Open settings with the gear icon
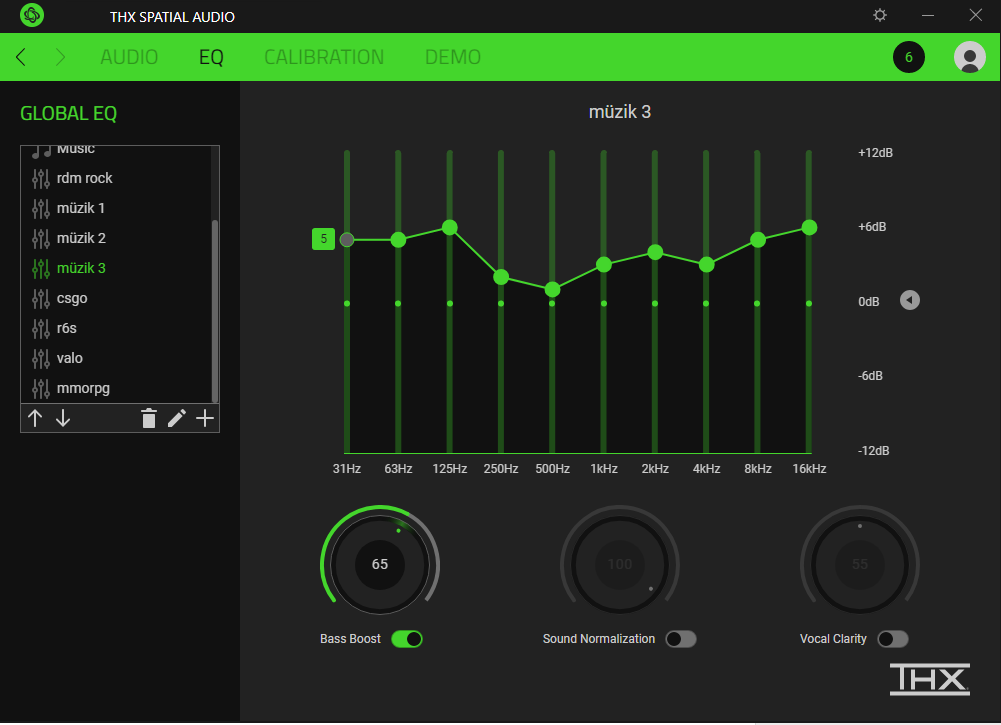Screen dimensions: 1001x725 [880, 15]
